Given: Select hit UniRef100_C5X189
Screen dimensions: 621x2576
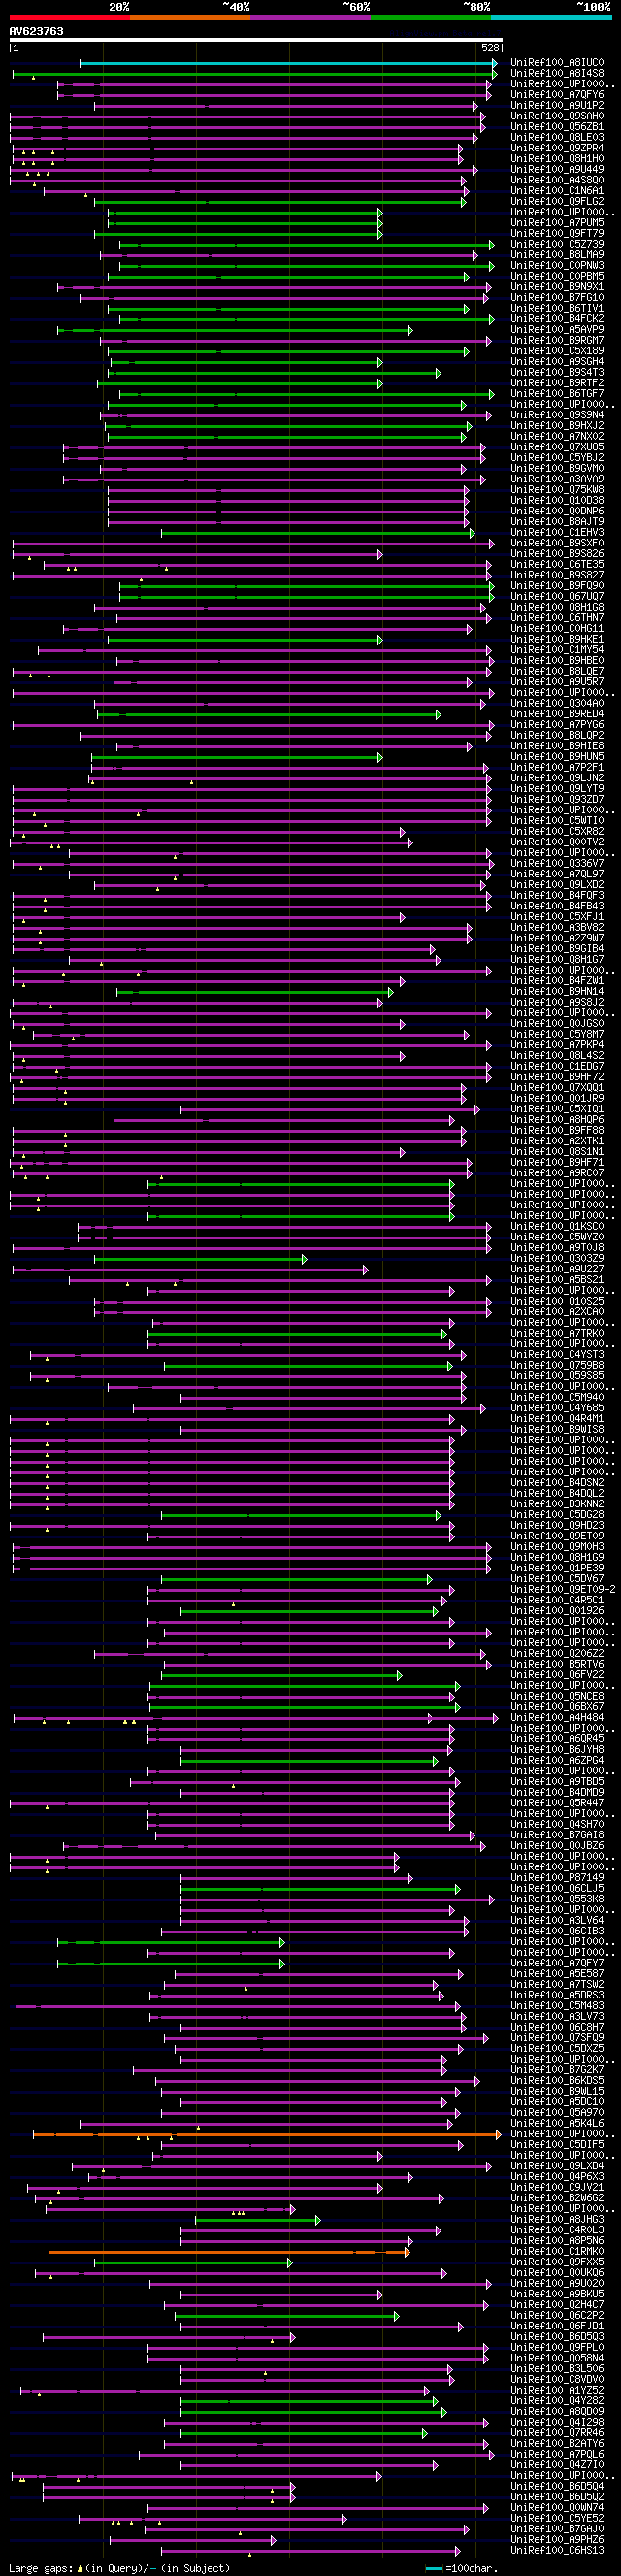Looking at the screenshot, I should tap(557, 351).
